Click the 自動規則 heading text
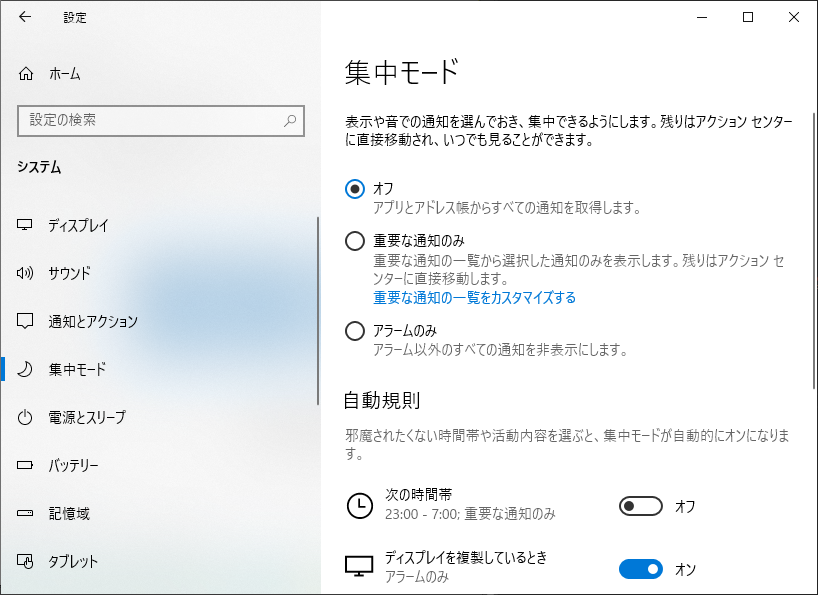 [382, 400]
